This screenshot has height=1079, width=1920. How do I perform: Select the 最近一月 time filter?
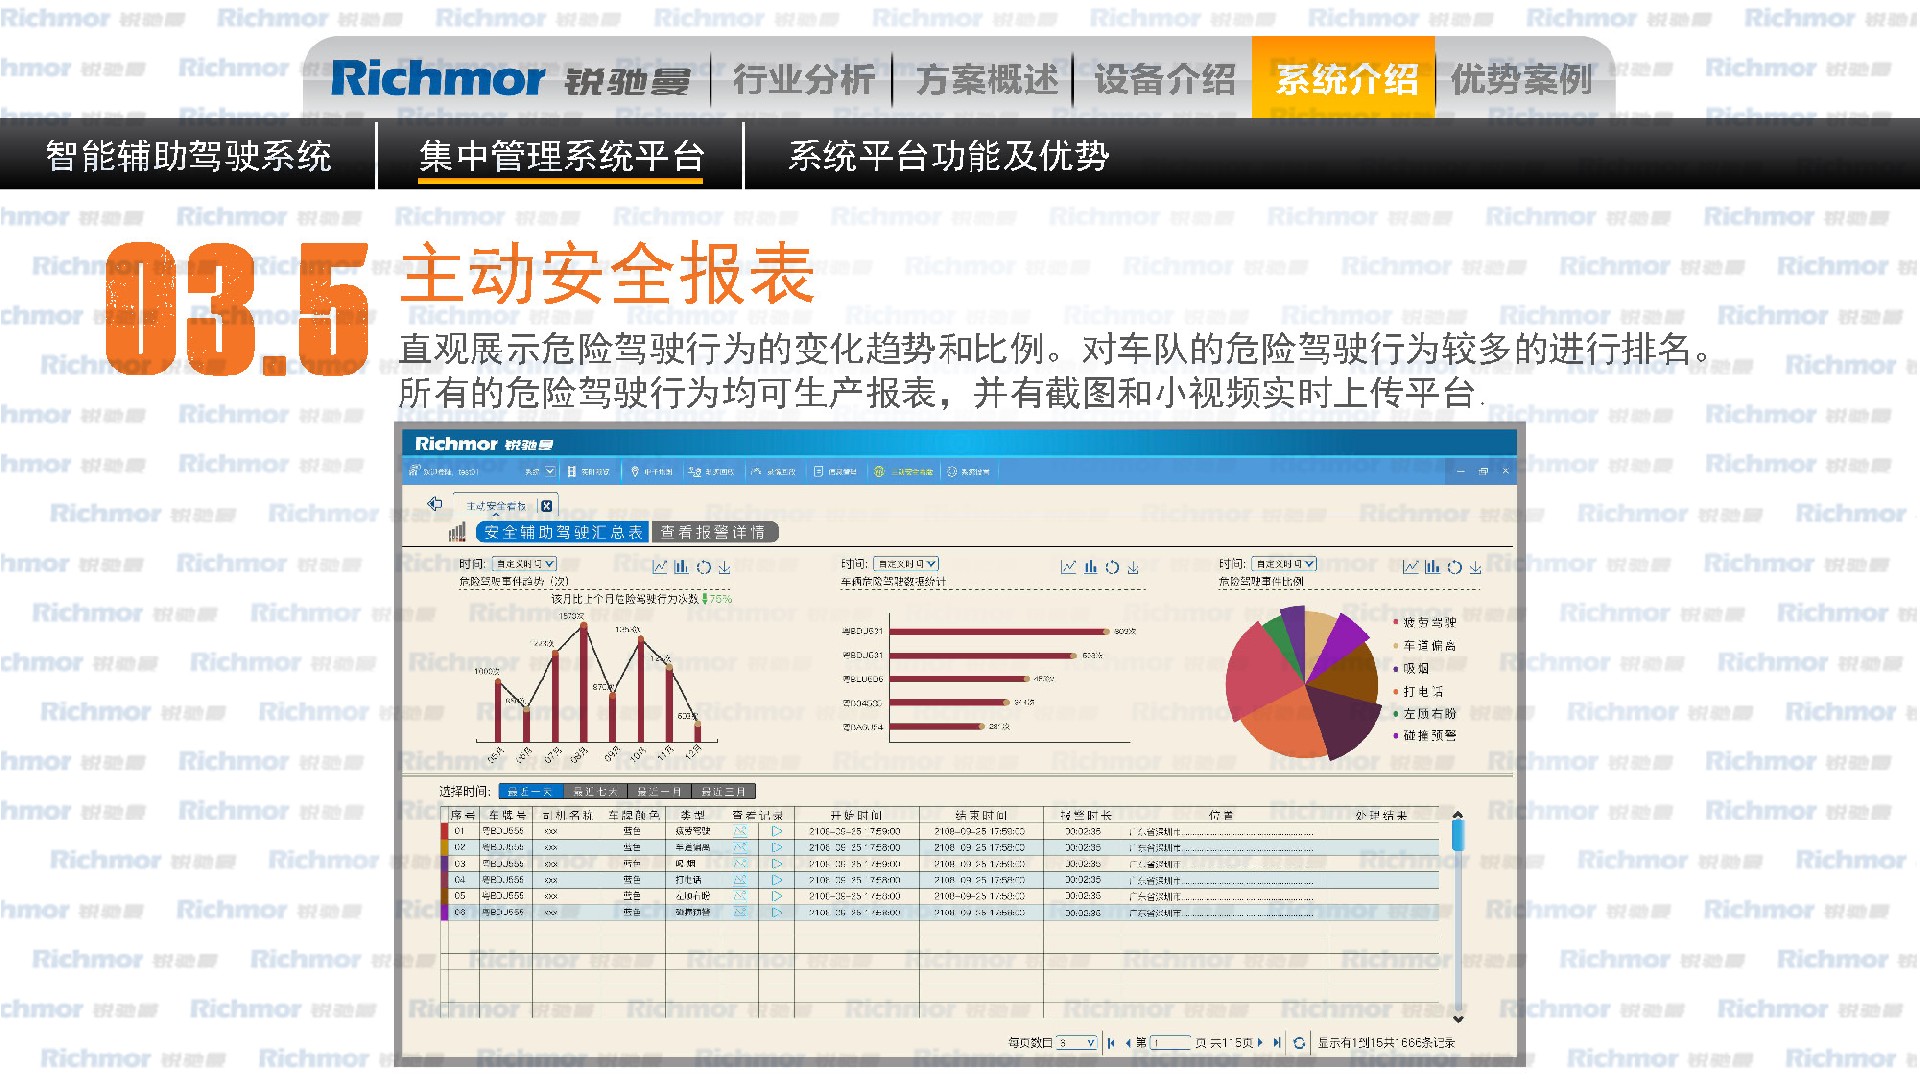point(658,792)
